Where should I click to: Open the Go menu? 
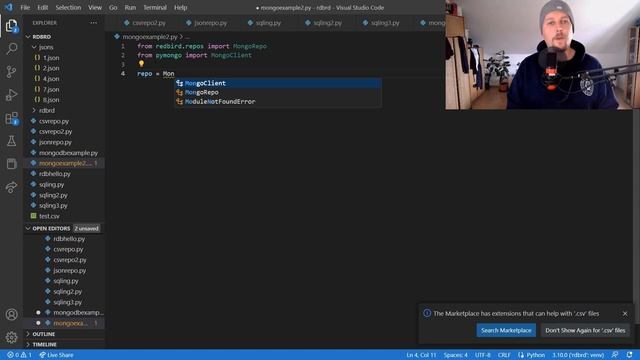[113, 7]
